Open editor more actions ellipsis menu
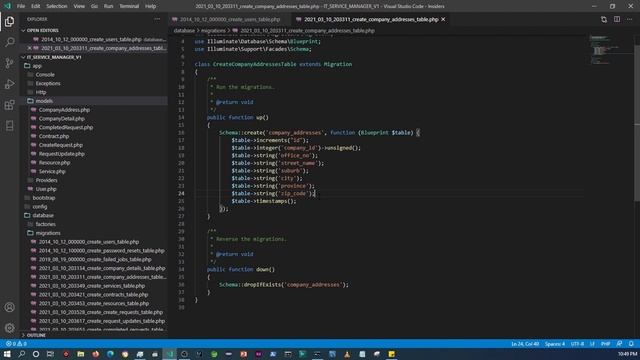The height and width of the screenshot is (360, 640). 630,19
